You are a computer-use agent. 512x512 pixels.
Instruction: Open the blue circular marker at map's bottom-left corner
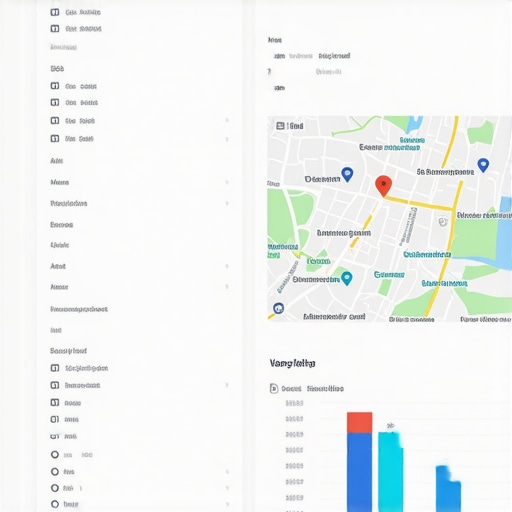pos(278,308)
